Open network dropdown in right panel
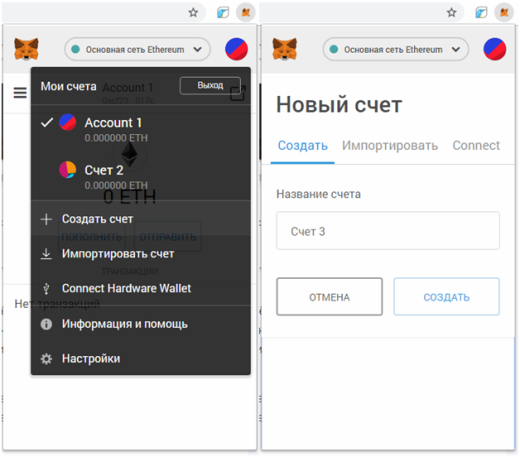This screenshot has height=457, width=520. [x=396, y=49]
